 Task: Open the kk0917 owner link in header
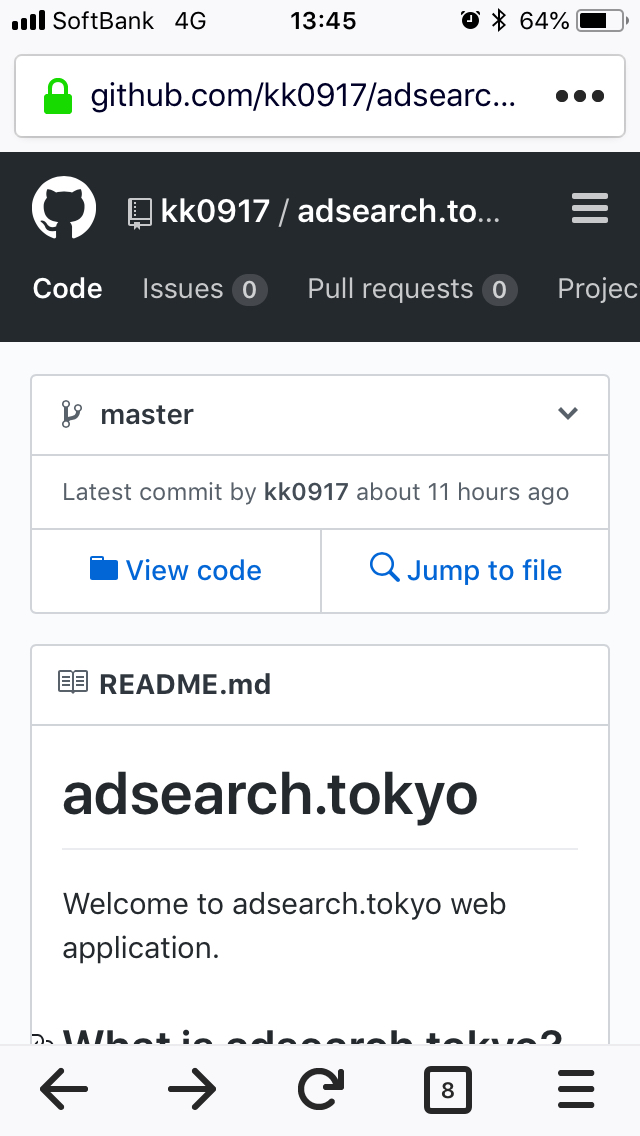click(x=215, y=211)
